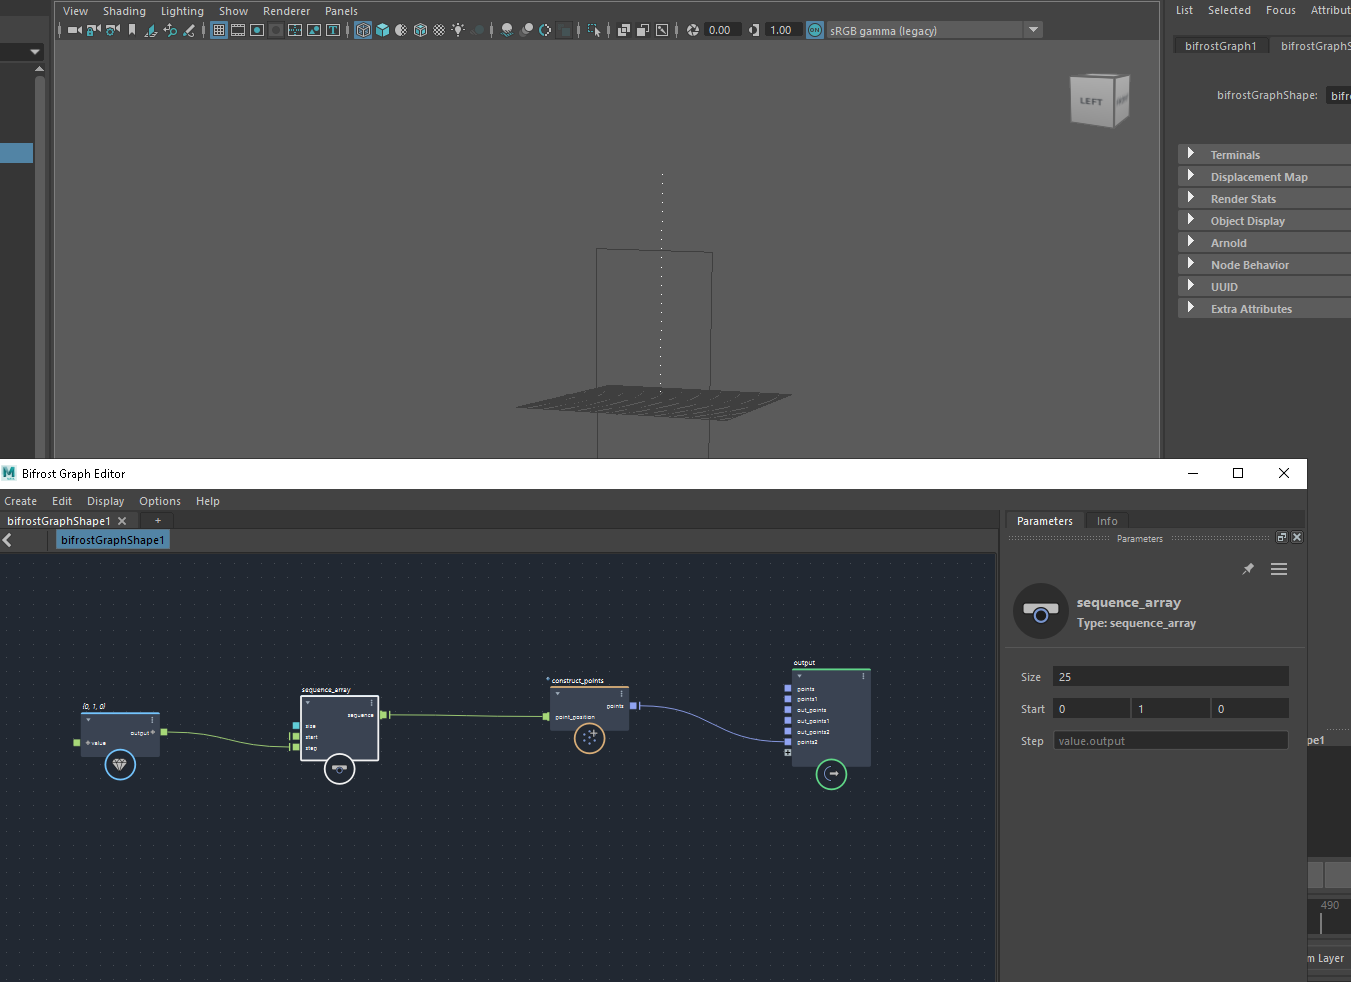Toggle wireframe display mode
The height and width of the screenshot is (982, 1351).
coord(363,30)
